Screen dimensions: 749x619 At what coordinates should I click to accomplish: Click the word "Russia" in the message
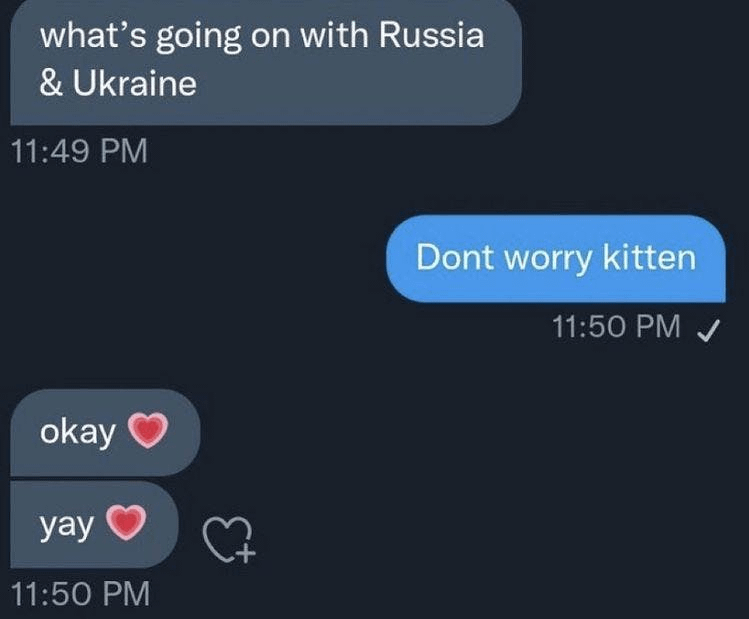(431, 37)
